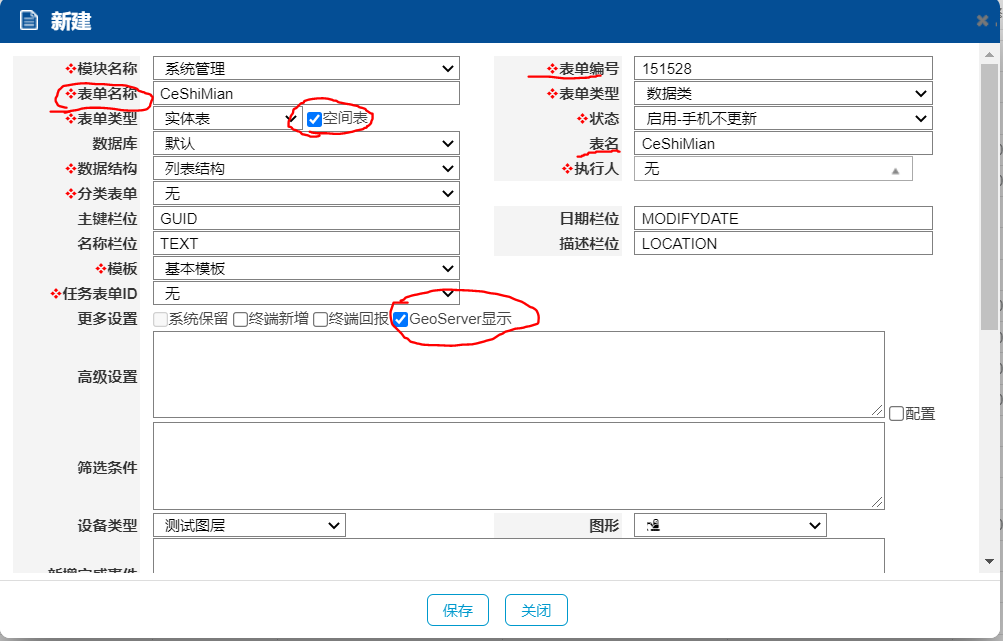Click inside the 高级设置 text area
The height and width of the screenshot is (641, 1003).
(518, 374)
